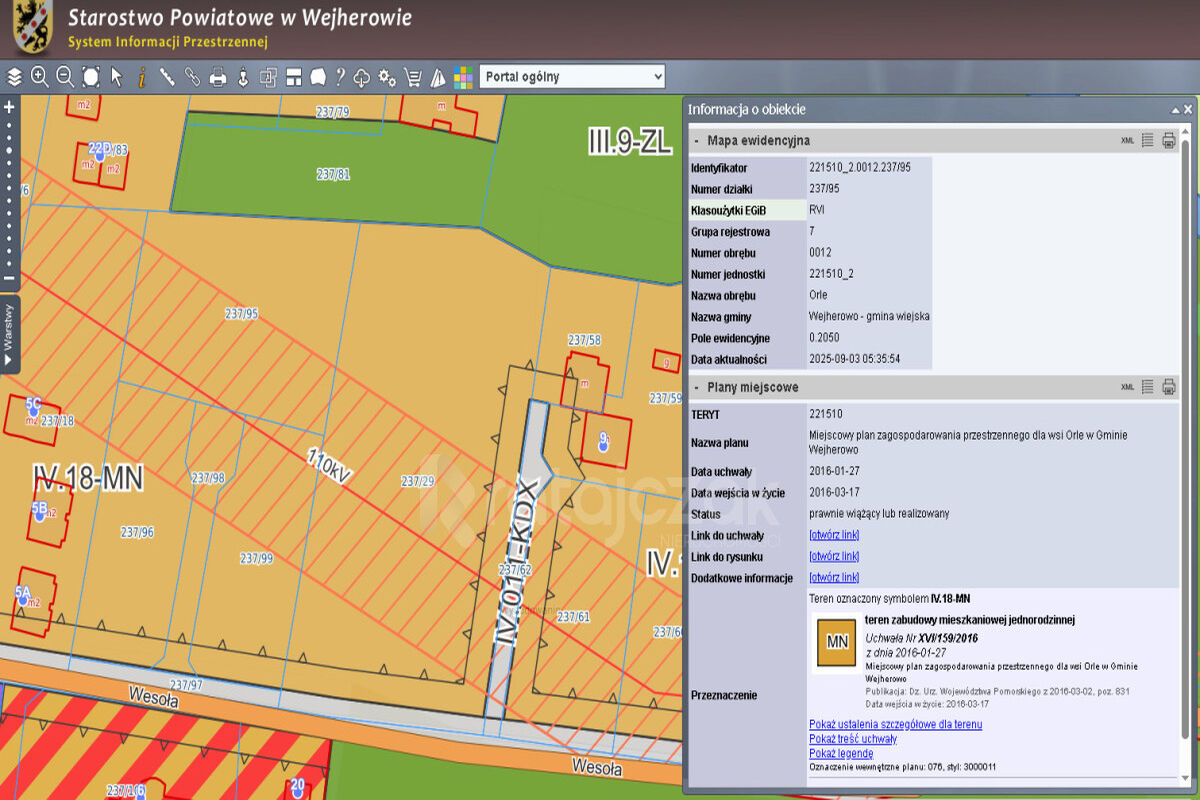Click the XML export for Mapa ewidencyjna
The width and height of the screenshot is (1200, 800).
click(x=1127, y=140)
